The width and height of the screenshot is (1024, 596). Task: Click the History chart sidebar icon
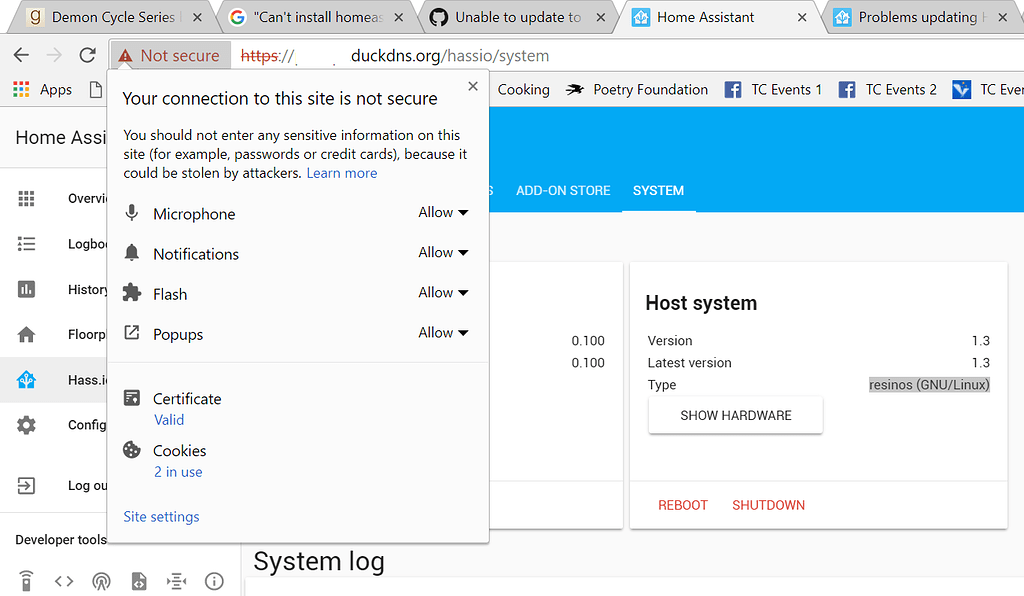tap(27, 289)
